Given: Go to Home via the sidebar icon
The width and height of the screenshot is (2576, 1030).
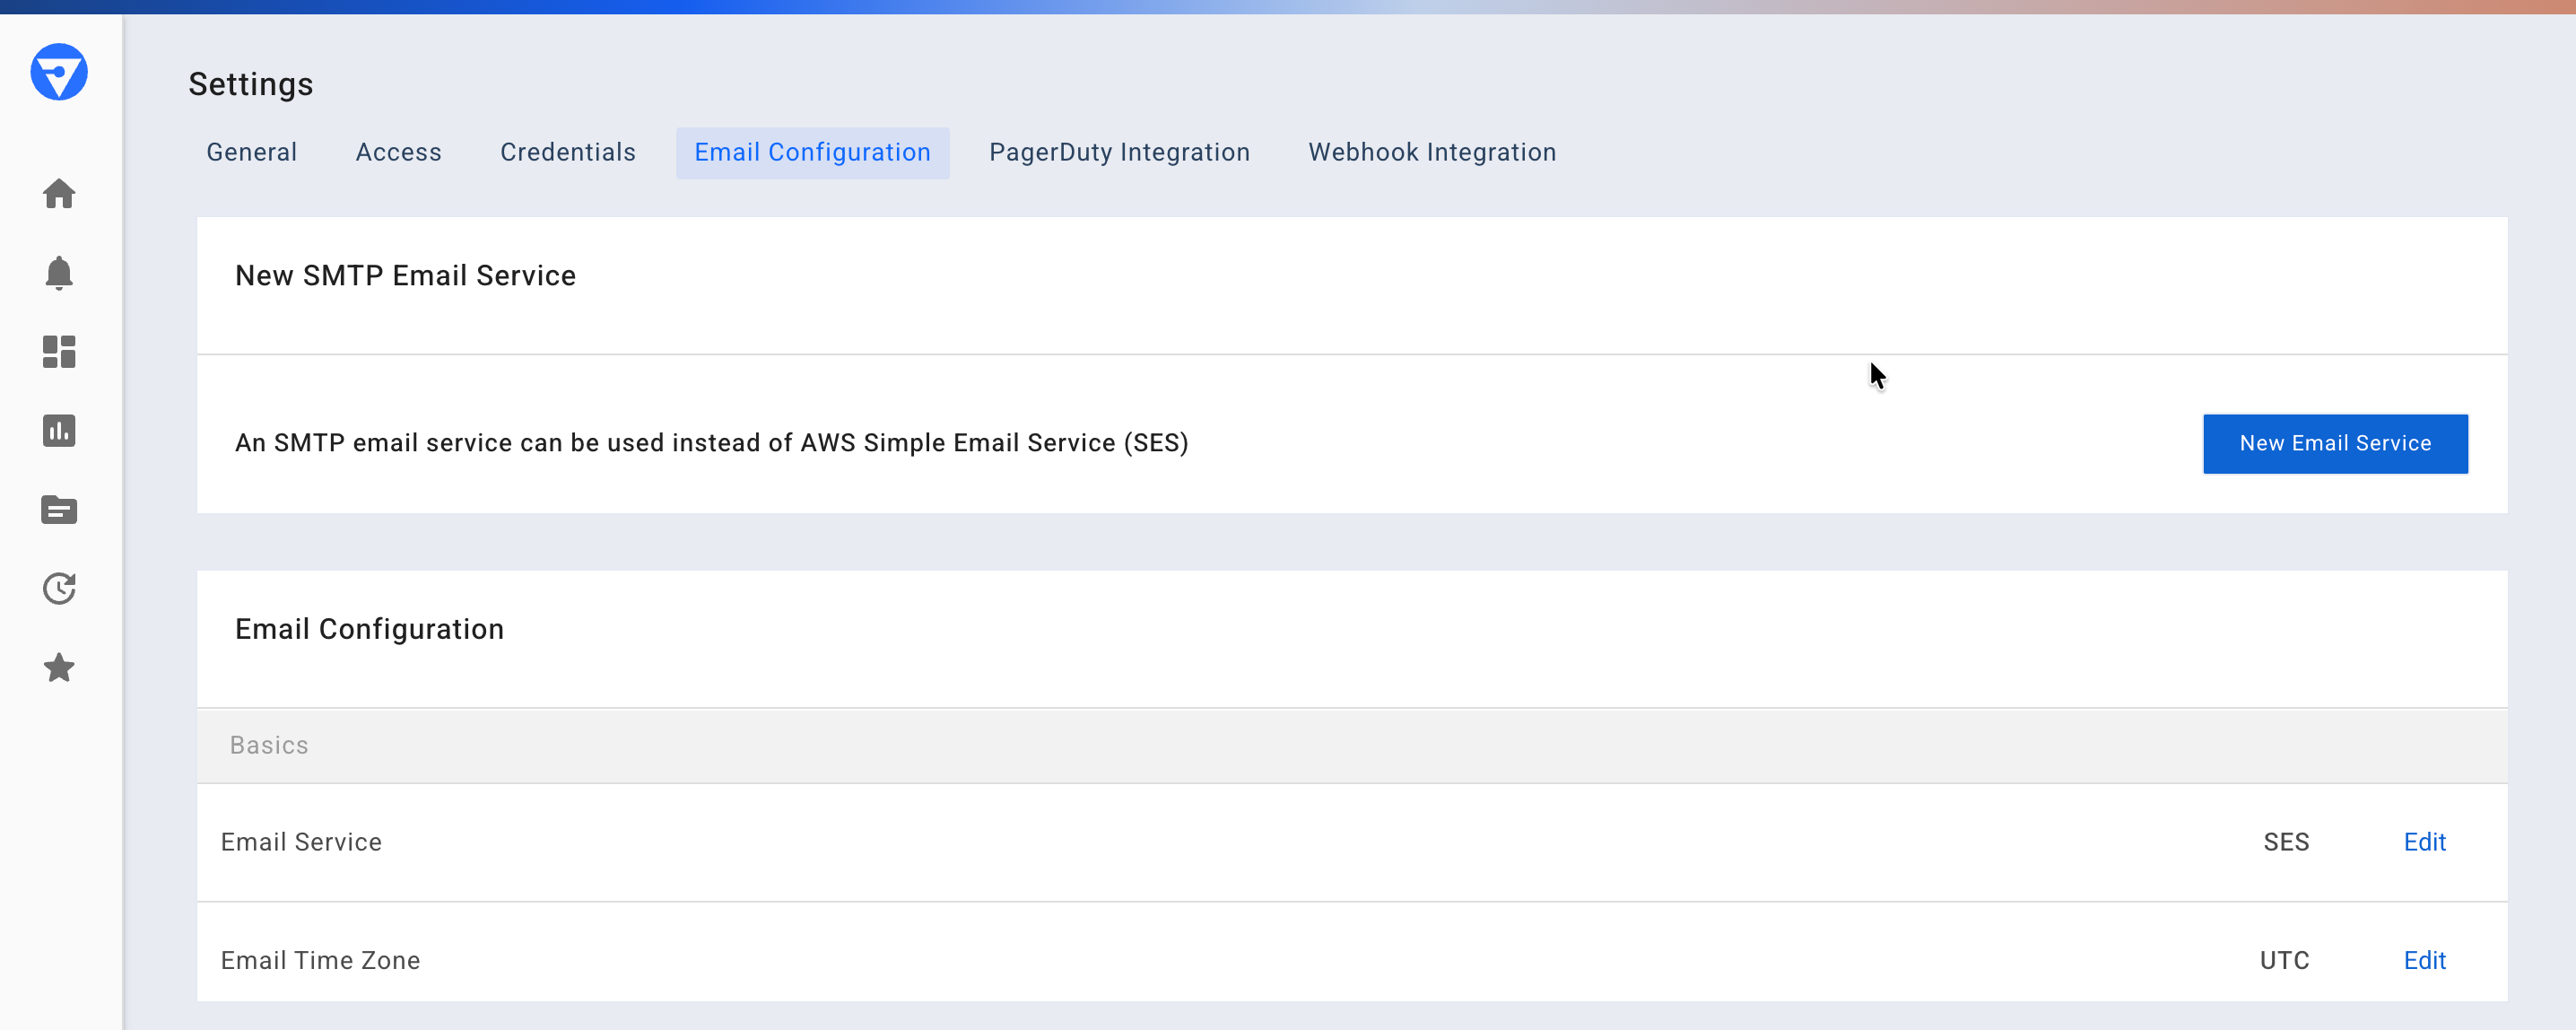Looking at the screenshot, I should click(59, 193).
